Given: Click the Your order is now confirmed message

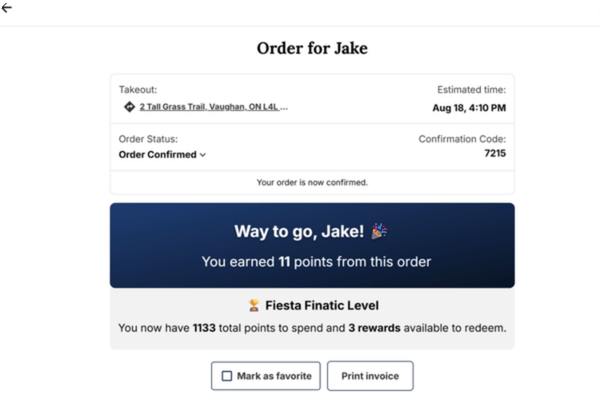Looking at the screenshot, I should (312, 183).
